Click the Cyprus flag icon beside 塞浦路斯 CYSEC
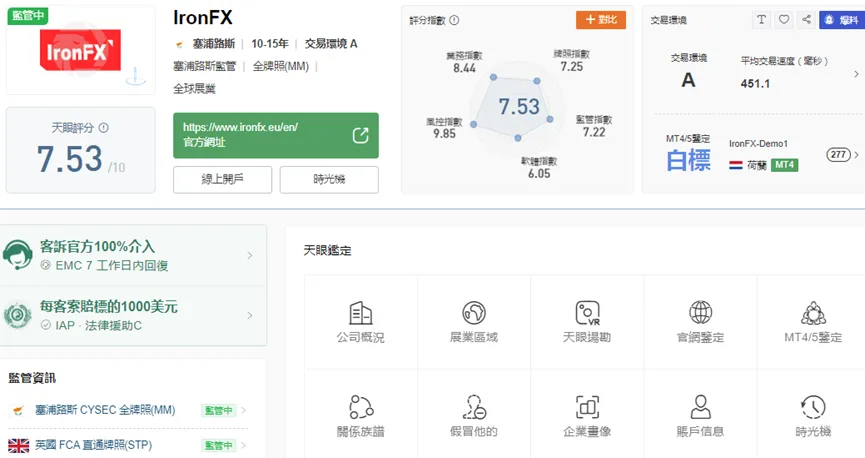This screenshot has height=458, width=865. point(18,410)
